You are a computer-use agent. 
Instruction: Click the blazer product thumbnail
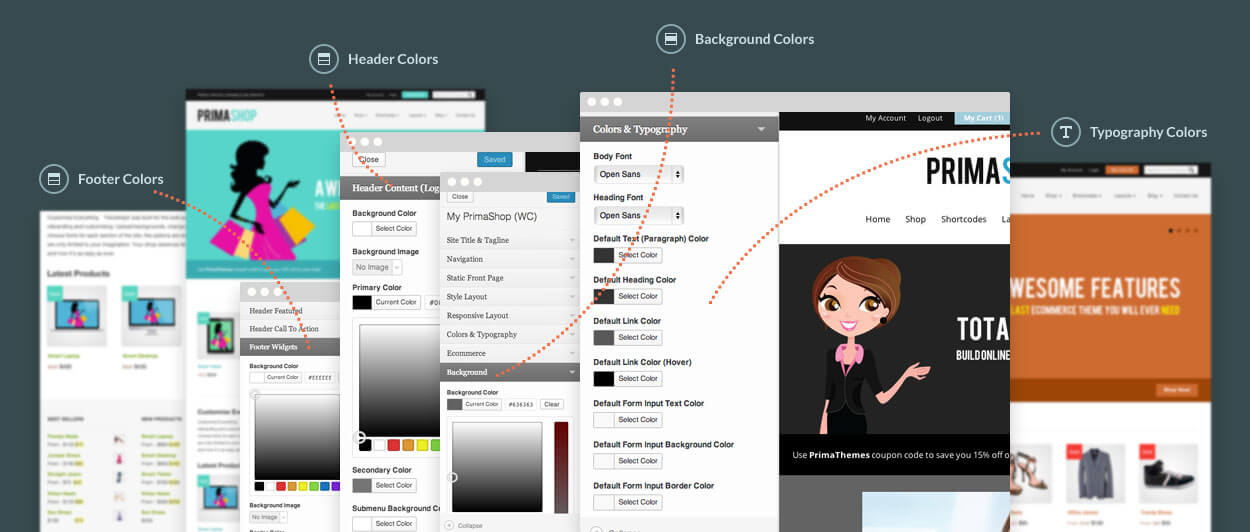pyautogui.click(x=1097, y=472)
